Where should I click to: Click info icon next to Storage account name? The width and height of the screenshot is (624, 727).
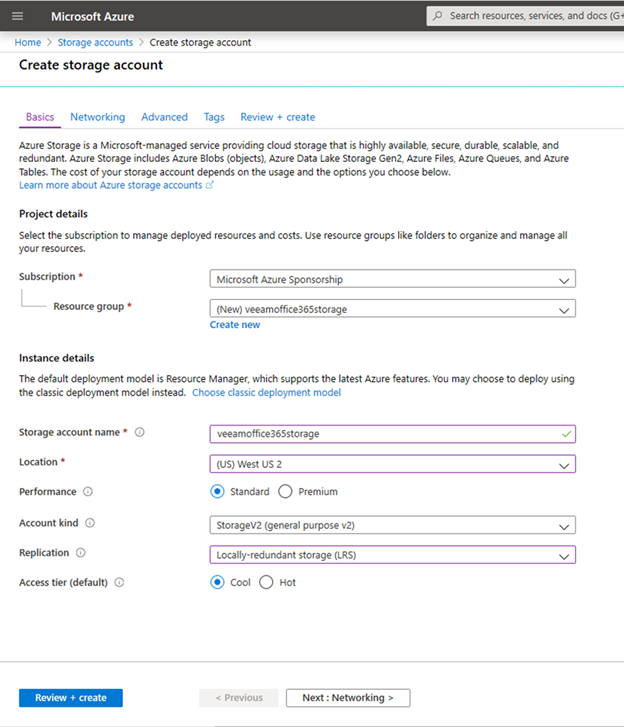(x=140, y=432)
